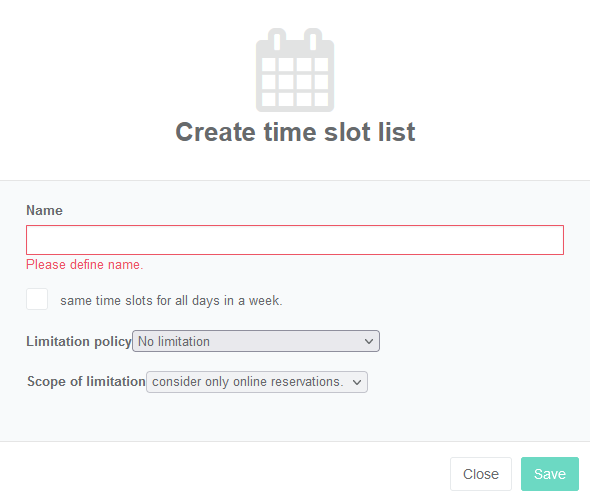Screen dimensions: 590x503
Task: Save the new time slot list
Action: tap(550, 474)
